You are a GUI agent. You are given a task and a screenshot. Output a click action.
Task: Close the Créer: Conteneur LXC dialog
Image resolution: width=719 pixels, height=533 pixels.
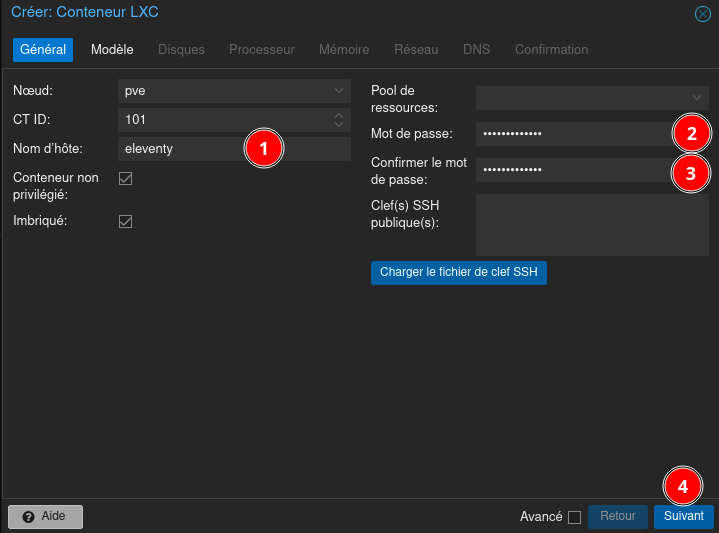pos(702,14)
